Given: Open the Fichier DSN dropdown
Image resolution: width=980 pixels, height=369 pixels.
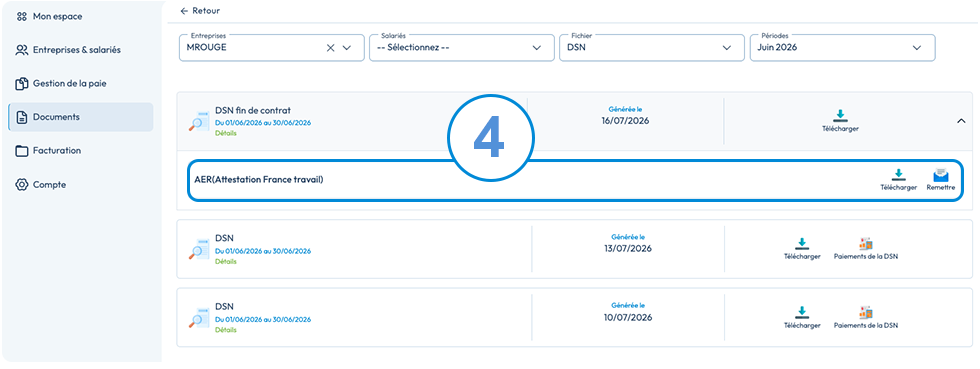Looking at the screenshot, I should pos(652,48).
